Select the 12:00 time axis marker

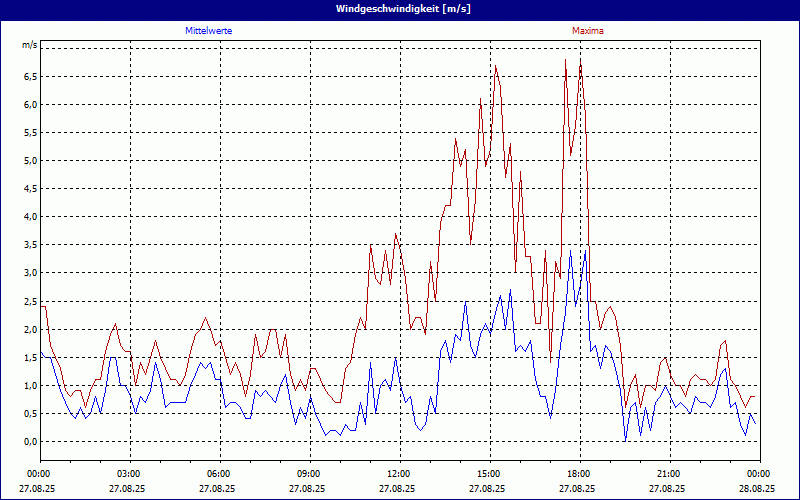point(398,474)
